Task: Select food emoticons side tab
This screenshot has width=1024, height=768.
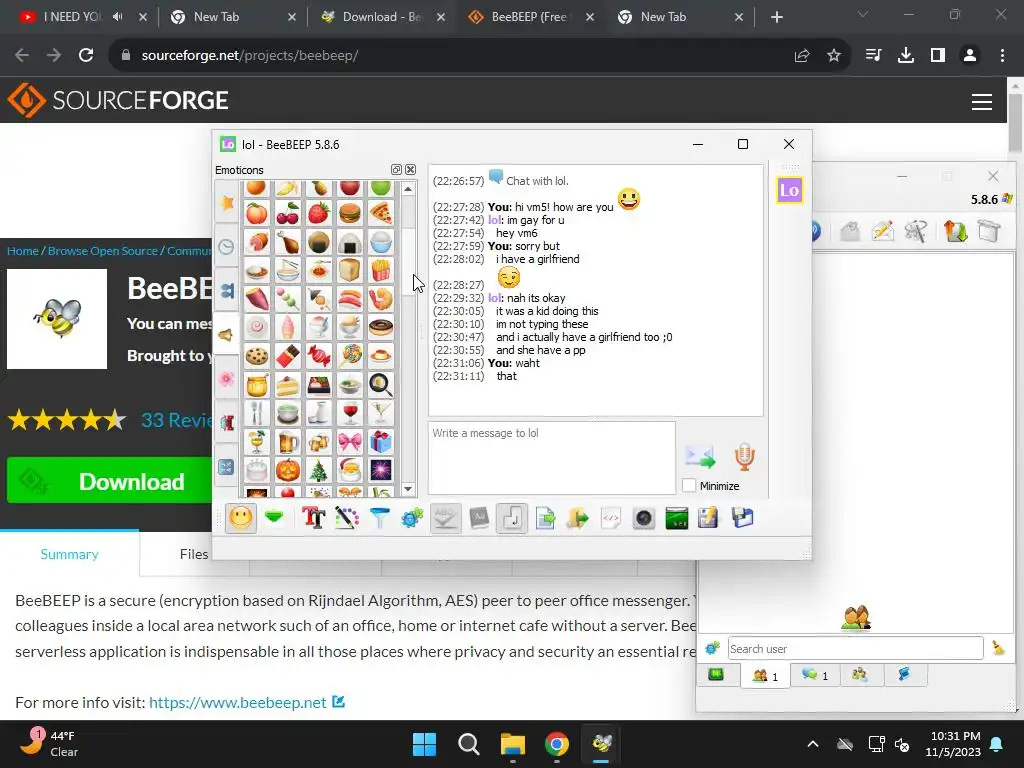Action: click(x=227, y=334)
